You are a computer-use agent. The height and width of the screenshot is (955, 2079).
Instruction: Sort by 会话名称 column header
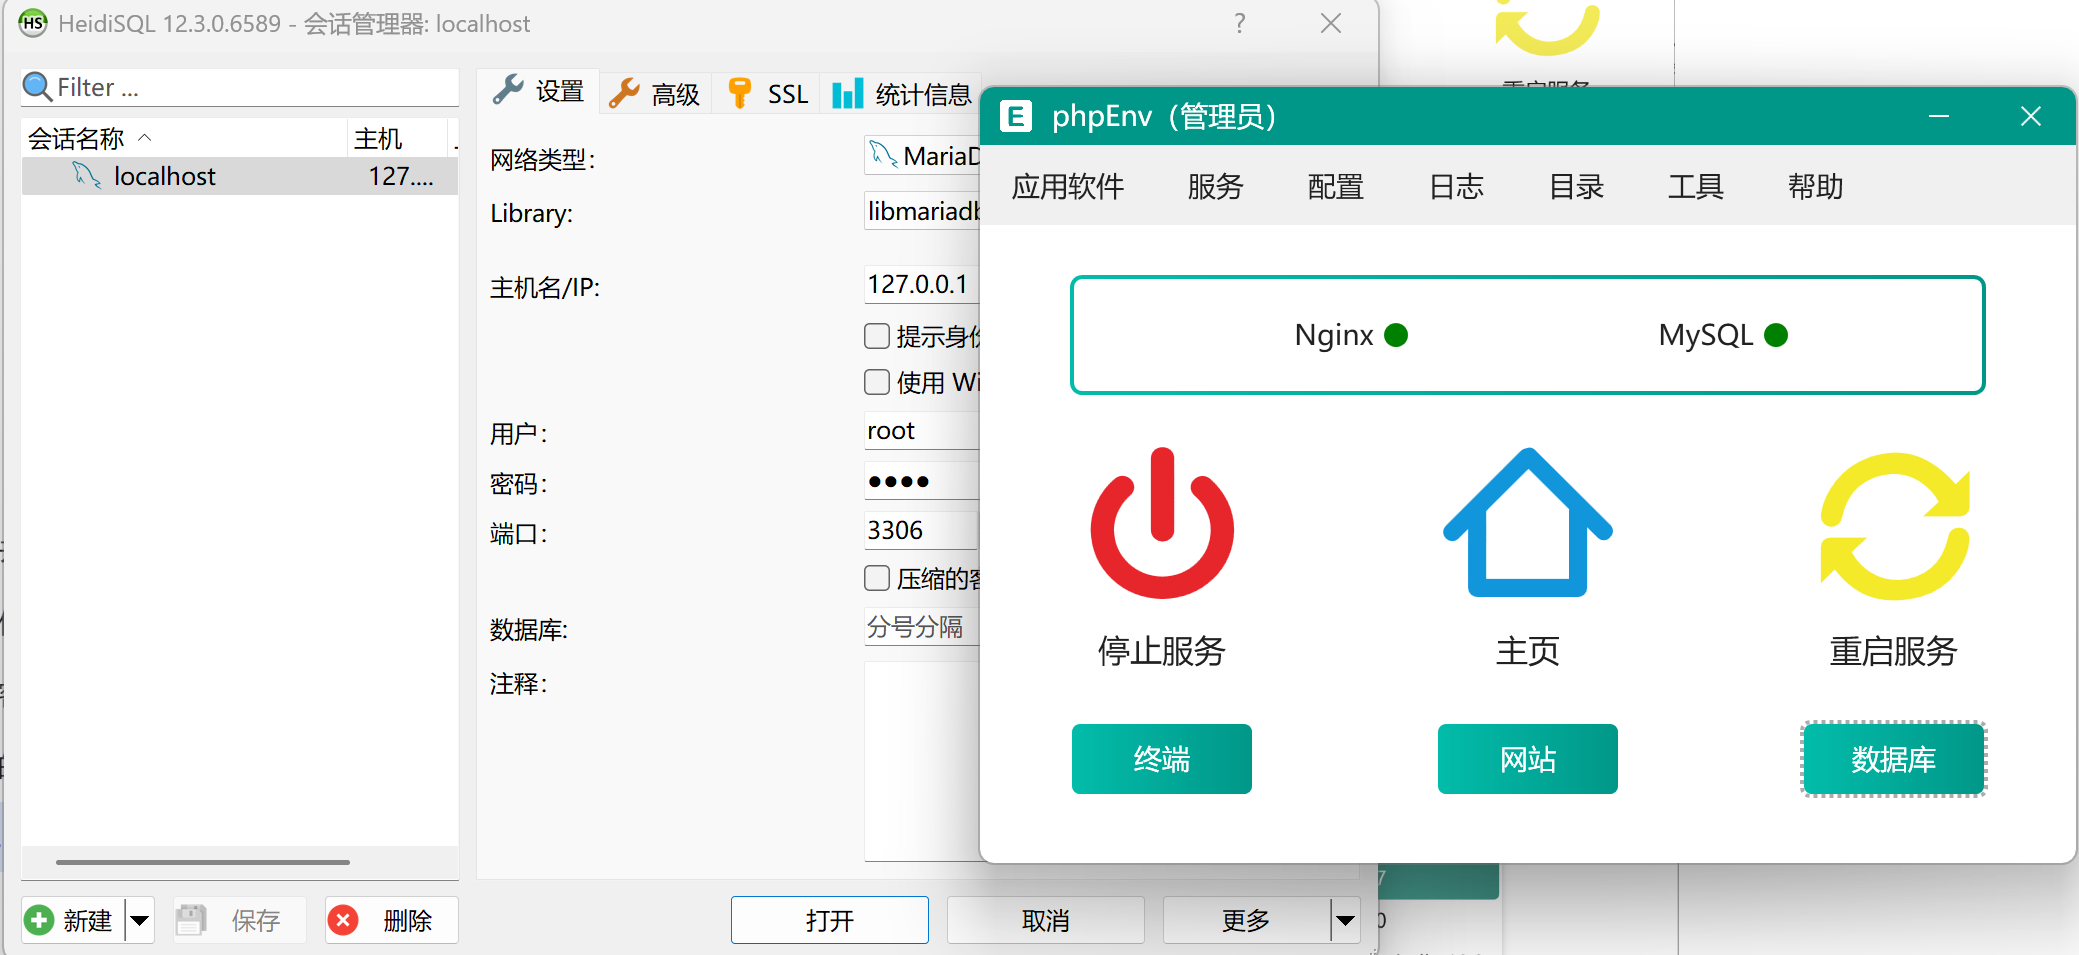pos(184,138)
